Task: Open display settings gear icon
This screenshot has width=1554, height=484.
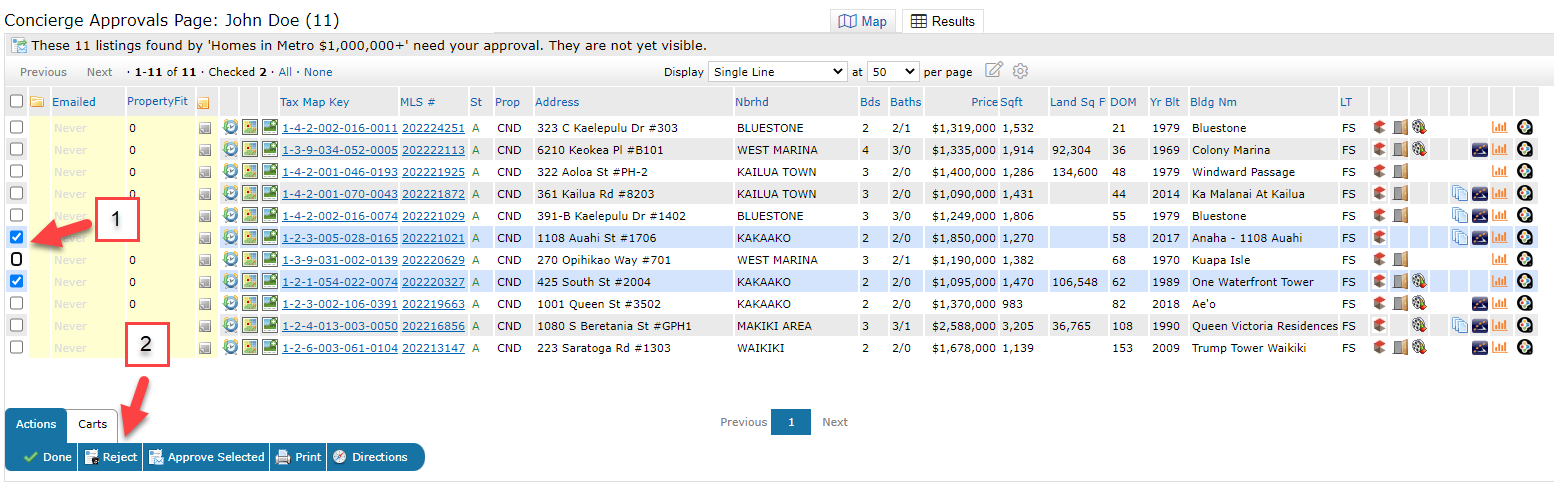Action: click(x=1020, y=71)
